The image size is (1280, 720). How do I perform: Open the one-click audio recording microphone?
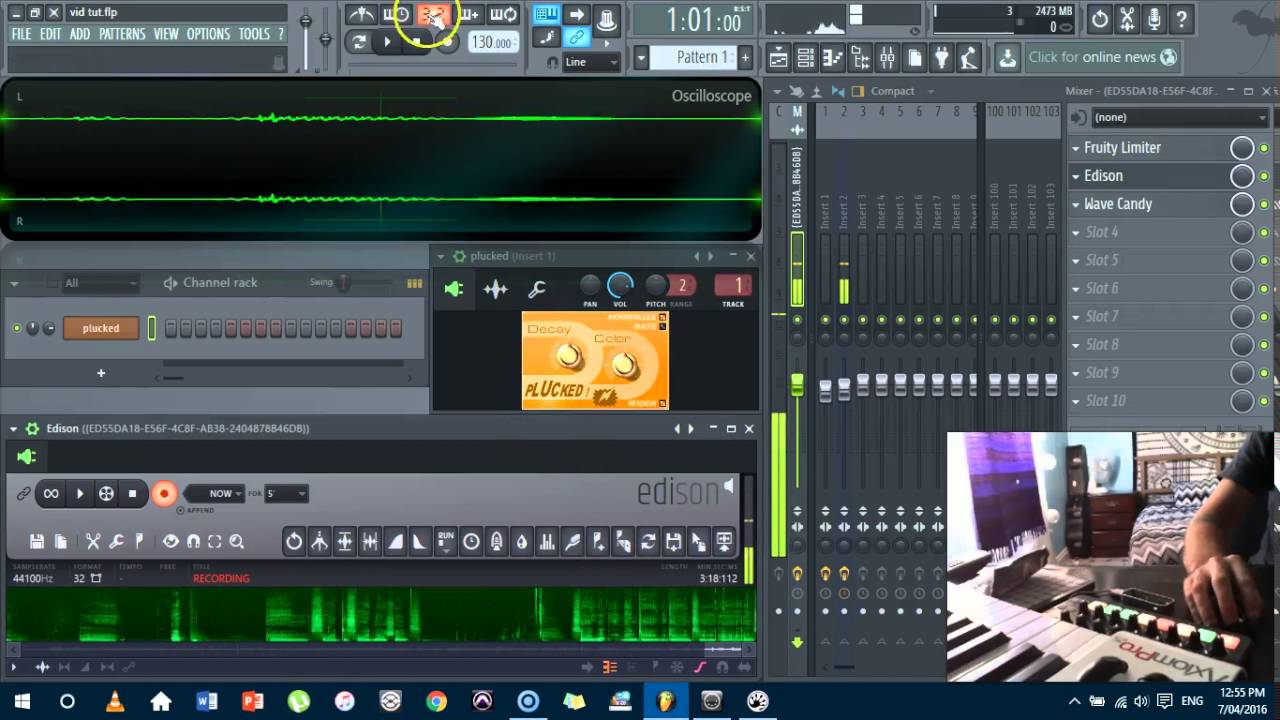coord(1154,18)
